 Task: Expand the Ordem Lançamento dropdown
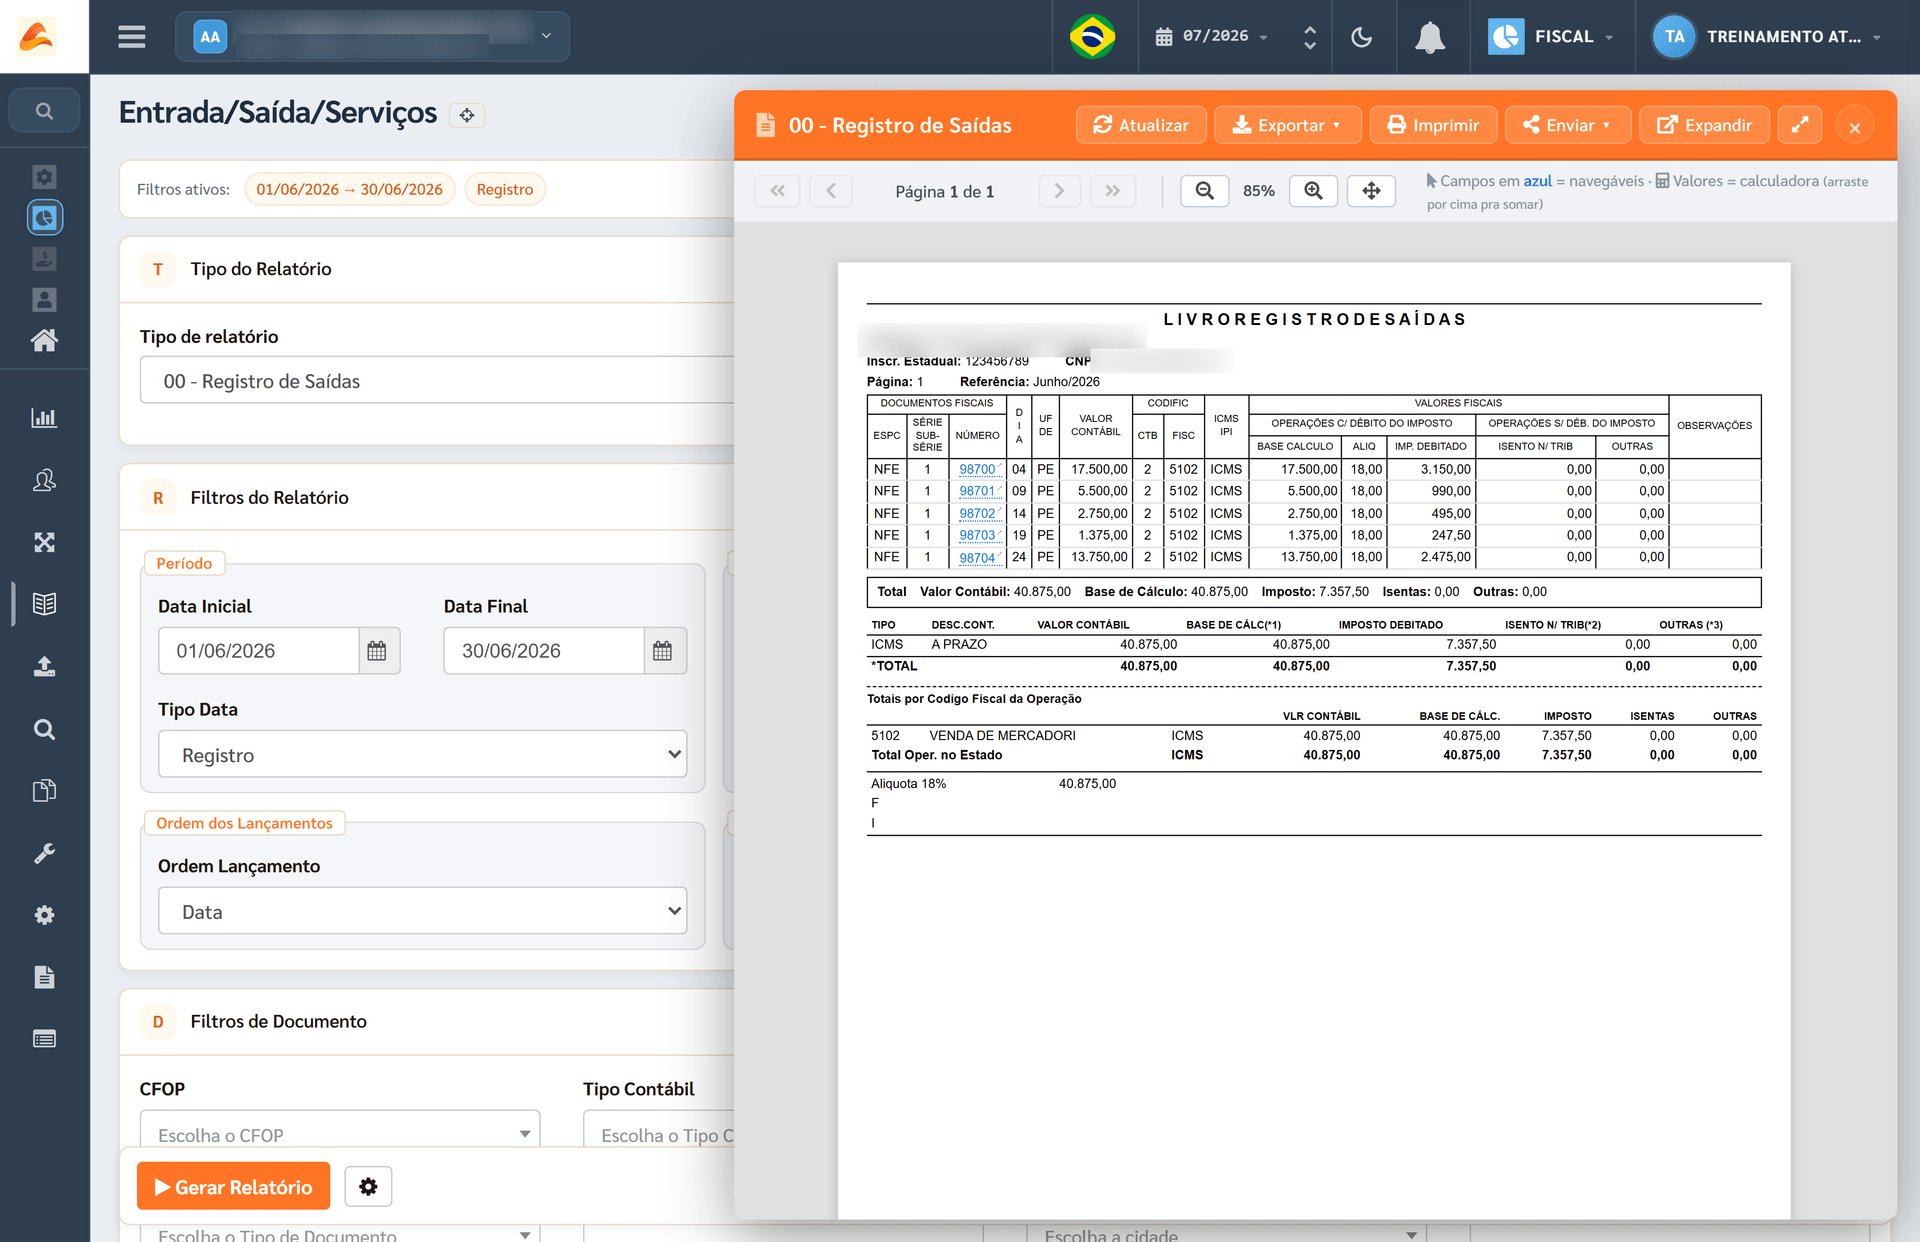coord(422,911)
